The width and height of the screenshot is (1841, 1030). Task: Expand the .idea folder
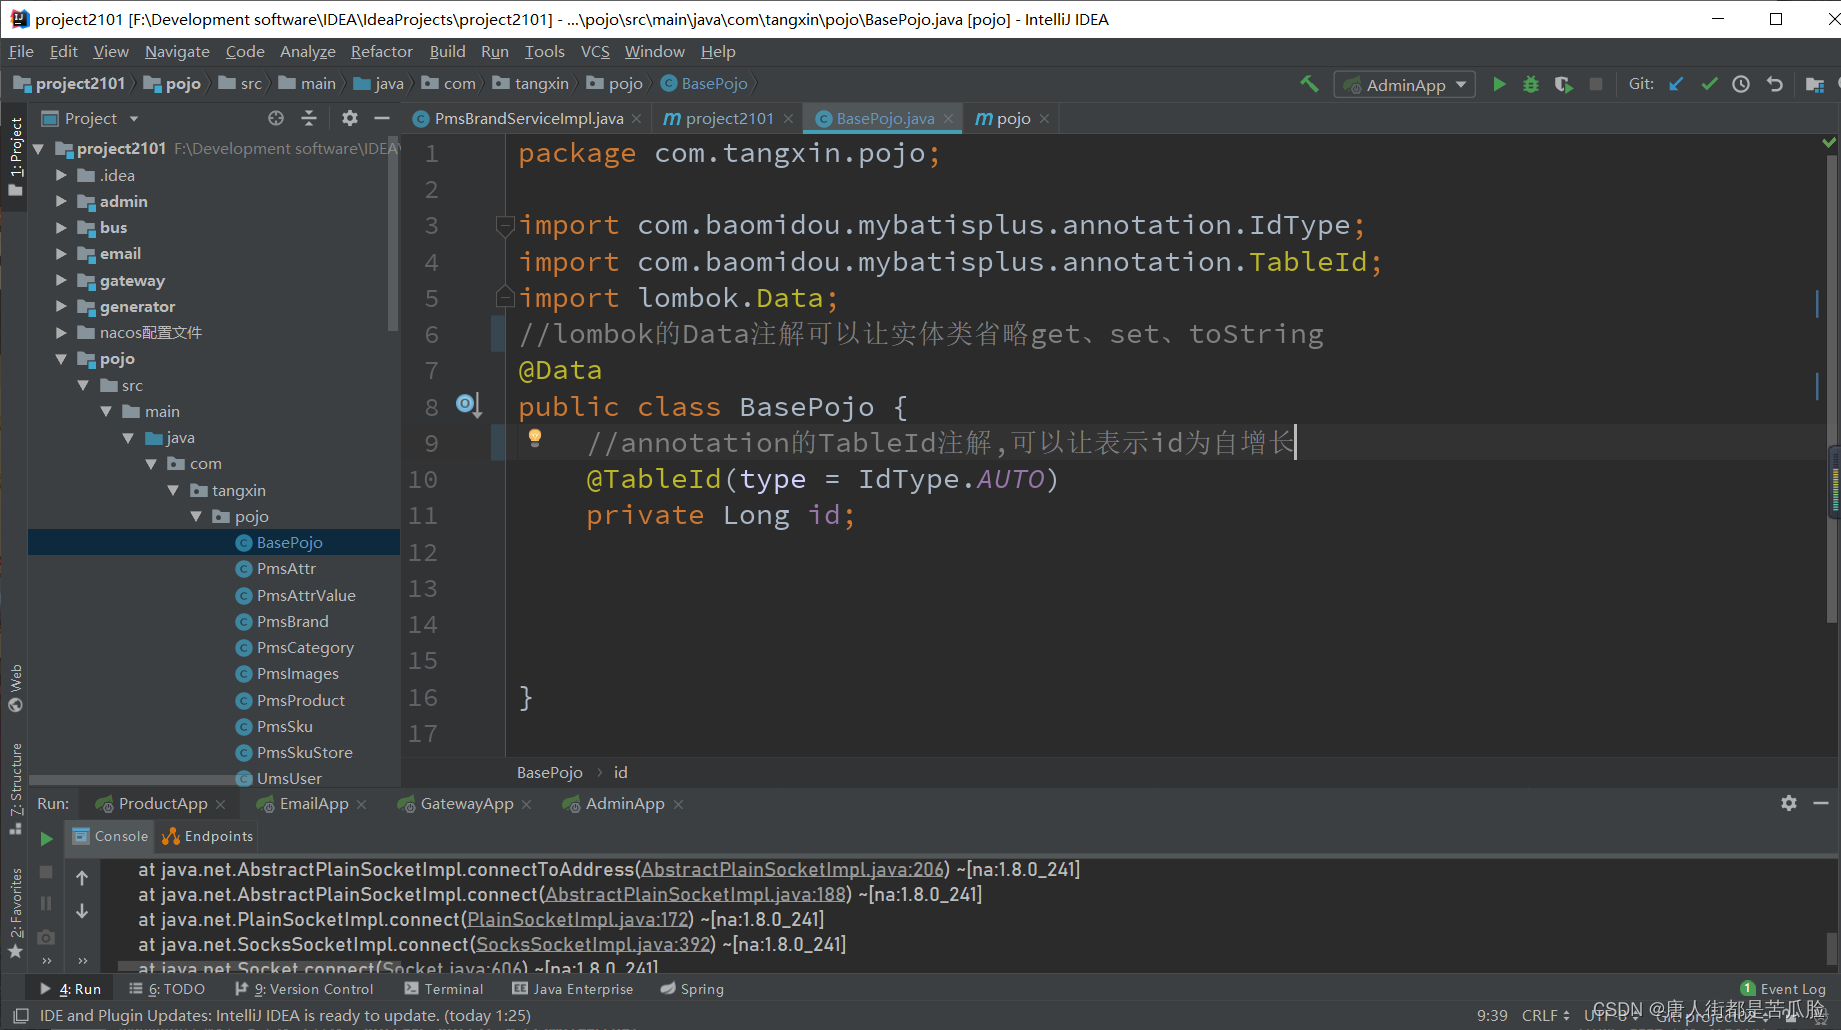click(61, 175)
